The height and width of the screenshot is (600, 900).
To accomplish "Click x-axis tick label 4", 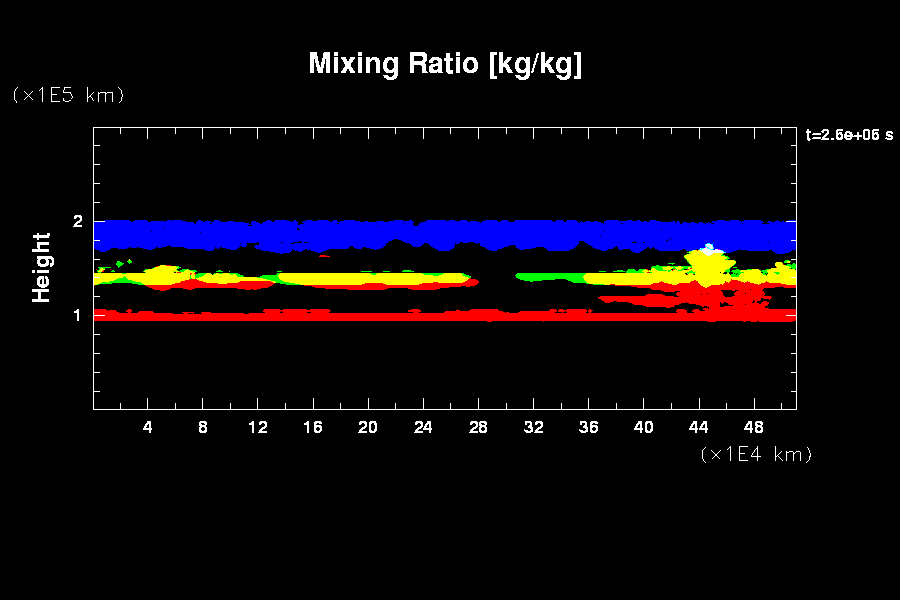I will 148,427.
